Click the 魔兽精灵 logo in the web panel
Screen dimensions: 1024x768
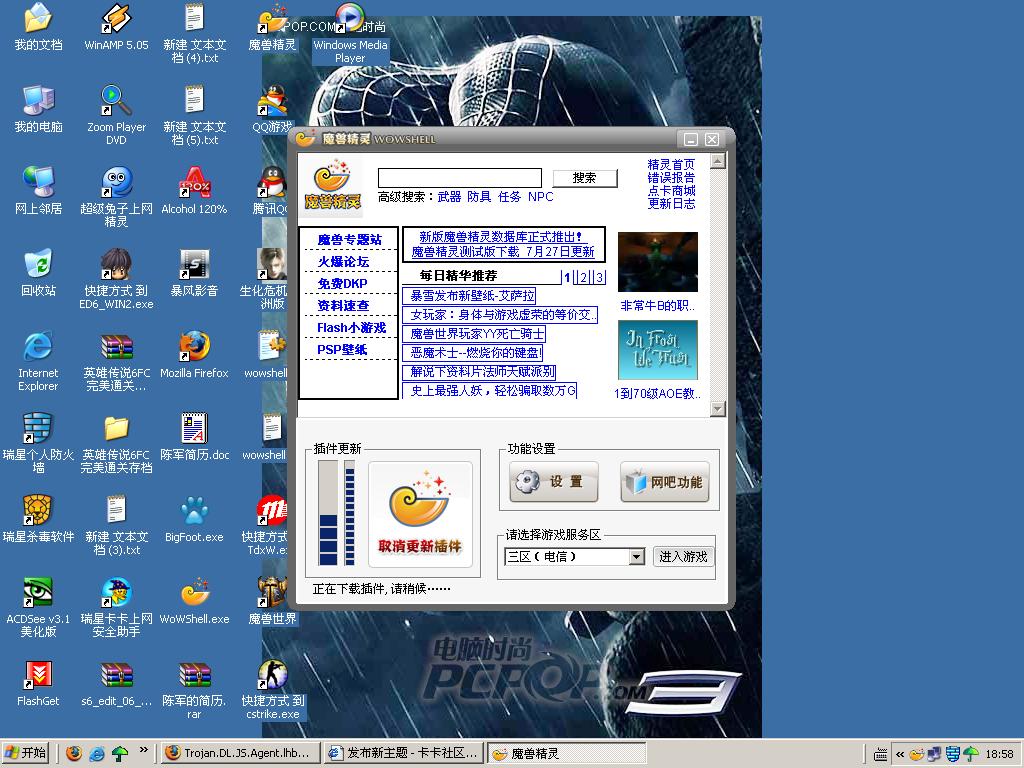[332, 186]
